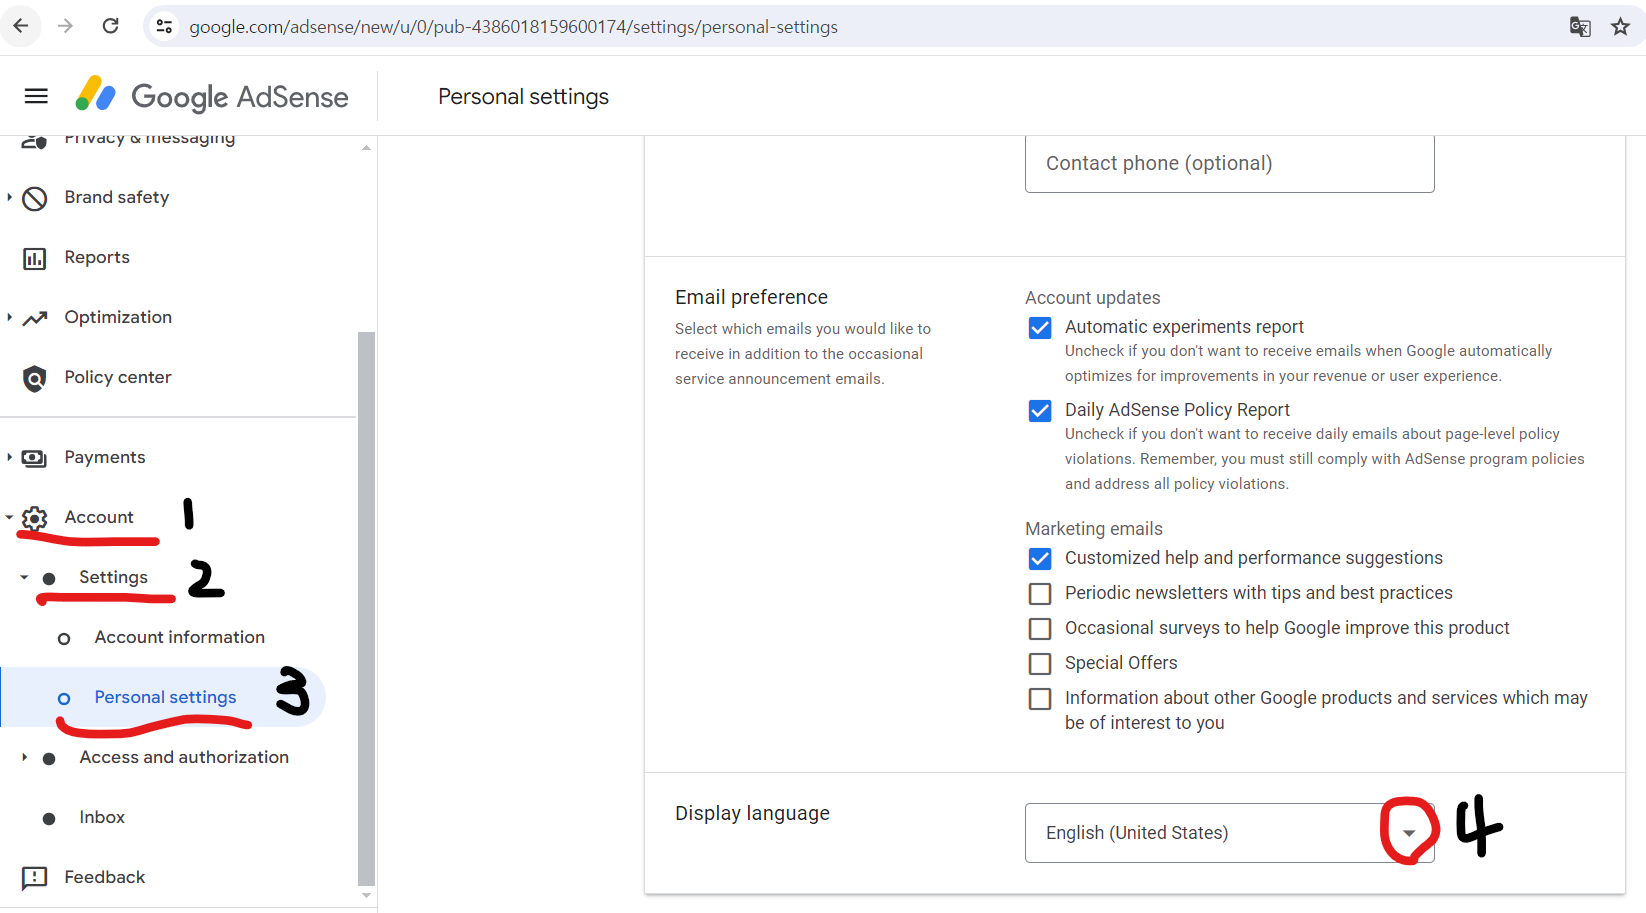This screenshot has height=913, width=1646.
Task: Open Access and authorization
Action: [184, 757]
